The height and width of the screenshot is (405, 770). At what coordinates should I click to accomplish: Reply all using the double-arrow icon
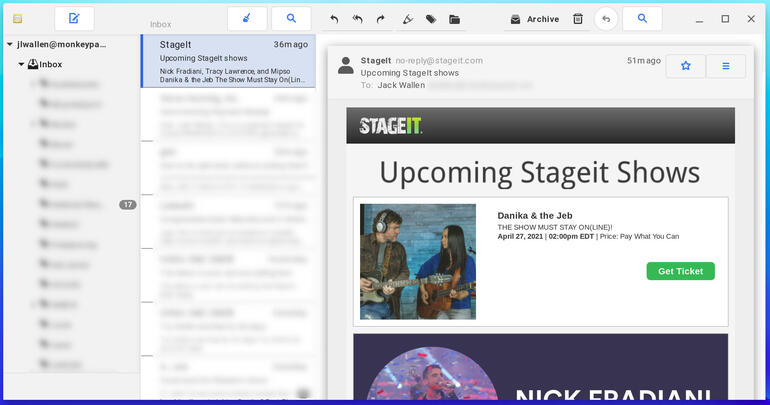point(358,19)
